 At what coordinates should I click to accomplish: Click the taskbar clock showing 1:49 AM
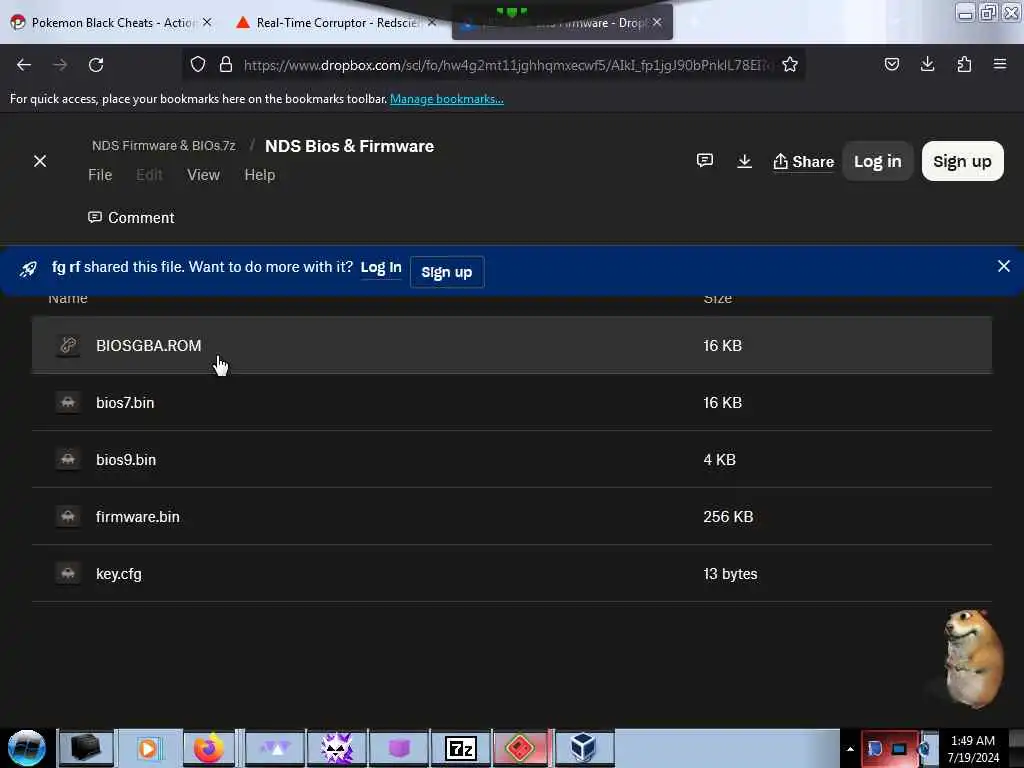pos(973,749)
